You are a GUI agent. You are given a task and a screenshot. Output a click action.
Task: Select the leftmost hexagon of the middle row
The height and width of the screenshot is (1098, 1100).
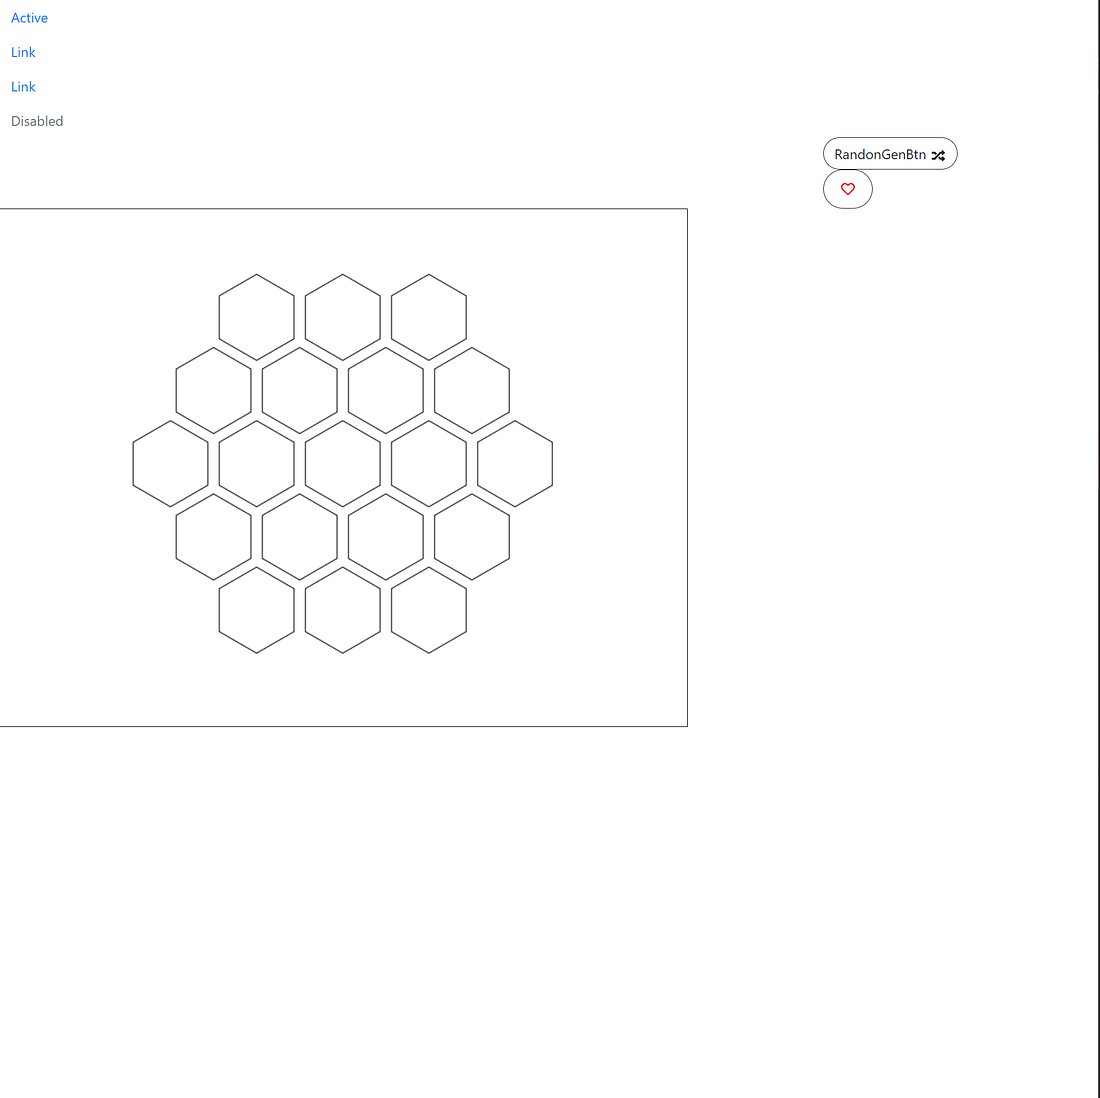169,463
